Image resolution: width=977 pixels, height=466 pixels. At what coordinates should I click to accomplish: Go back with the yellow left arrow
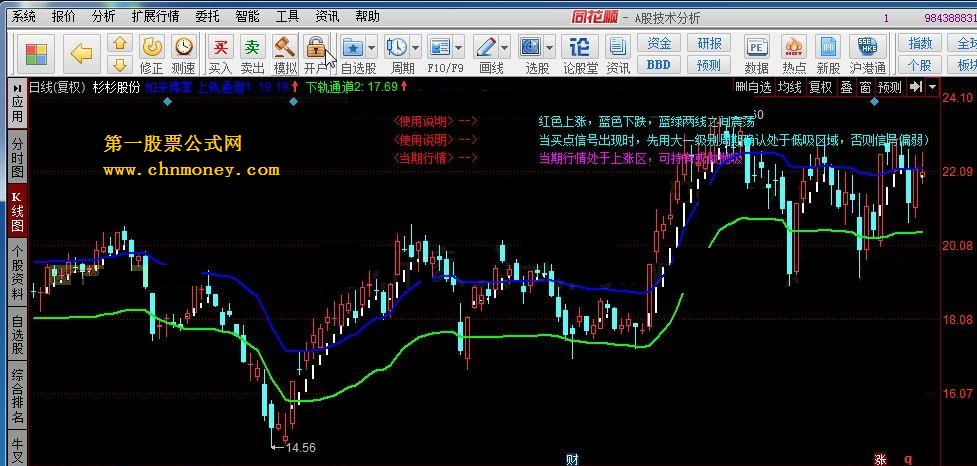click(82, 54)
